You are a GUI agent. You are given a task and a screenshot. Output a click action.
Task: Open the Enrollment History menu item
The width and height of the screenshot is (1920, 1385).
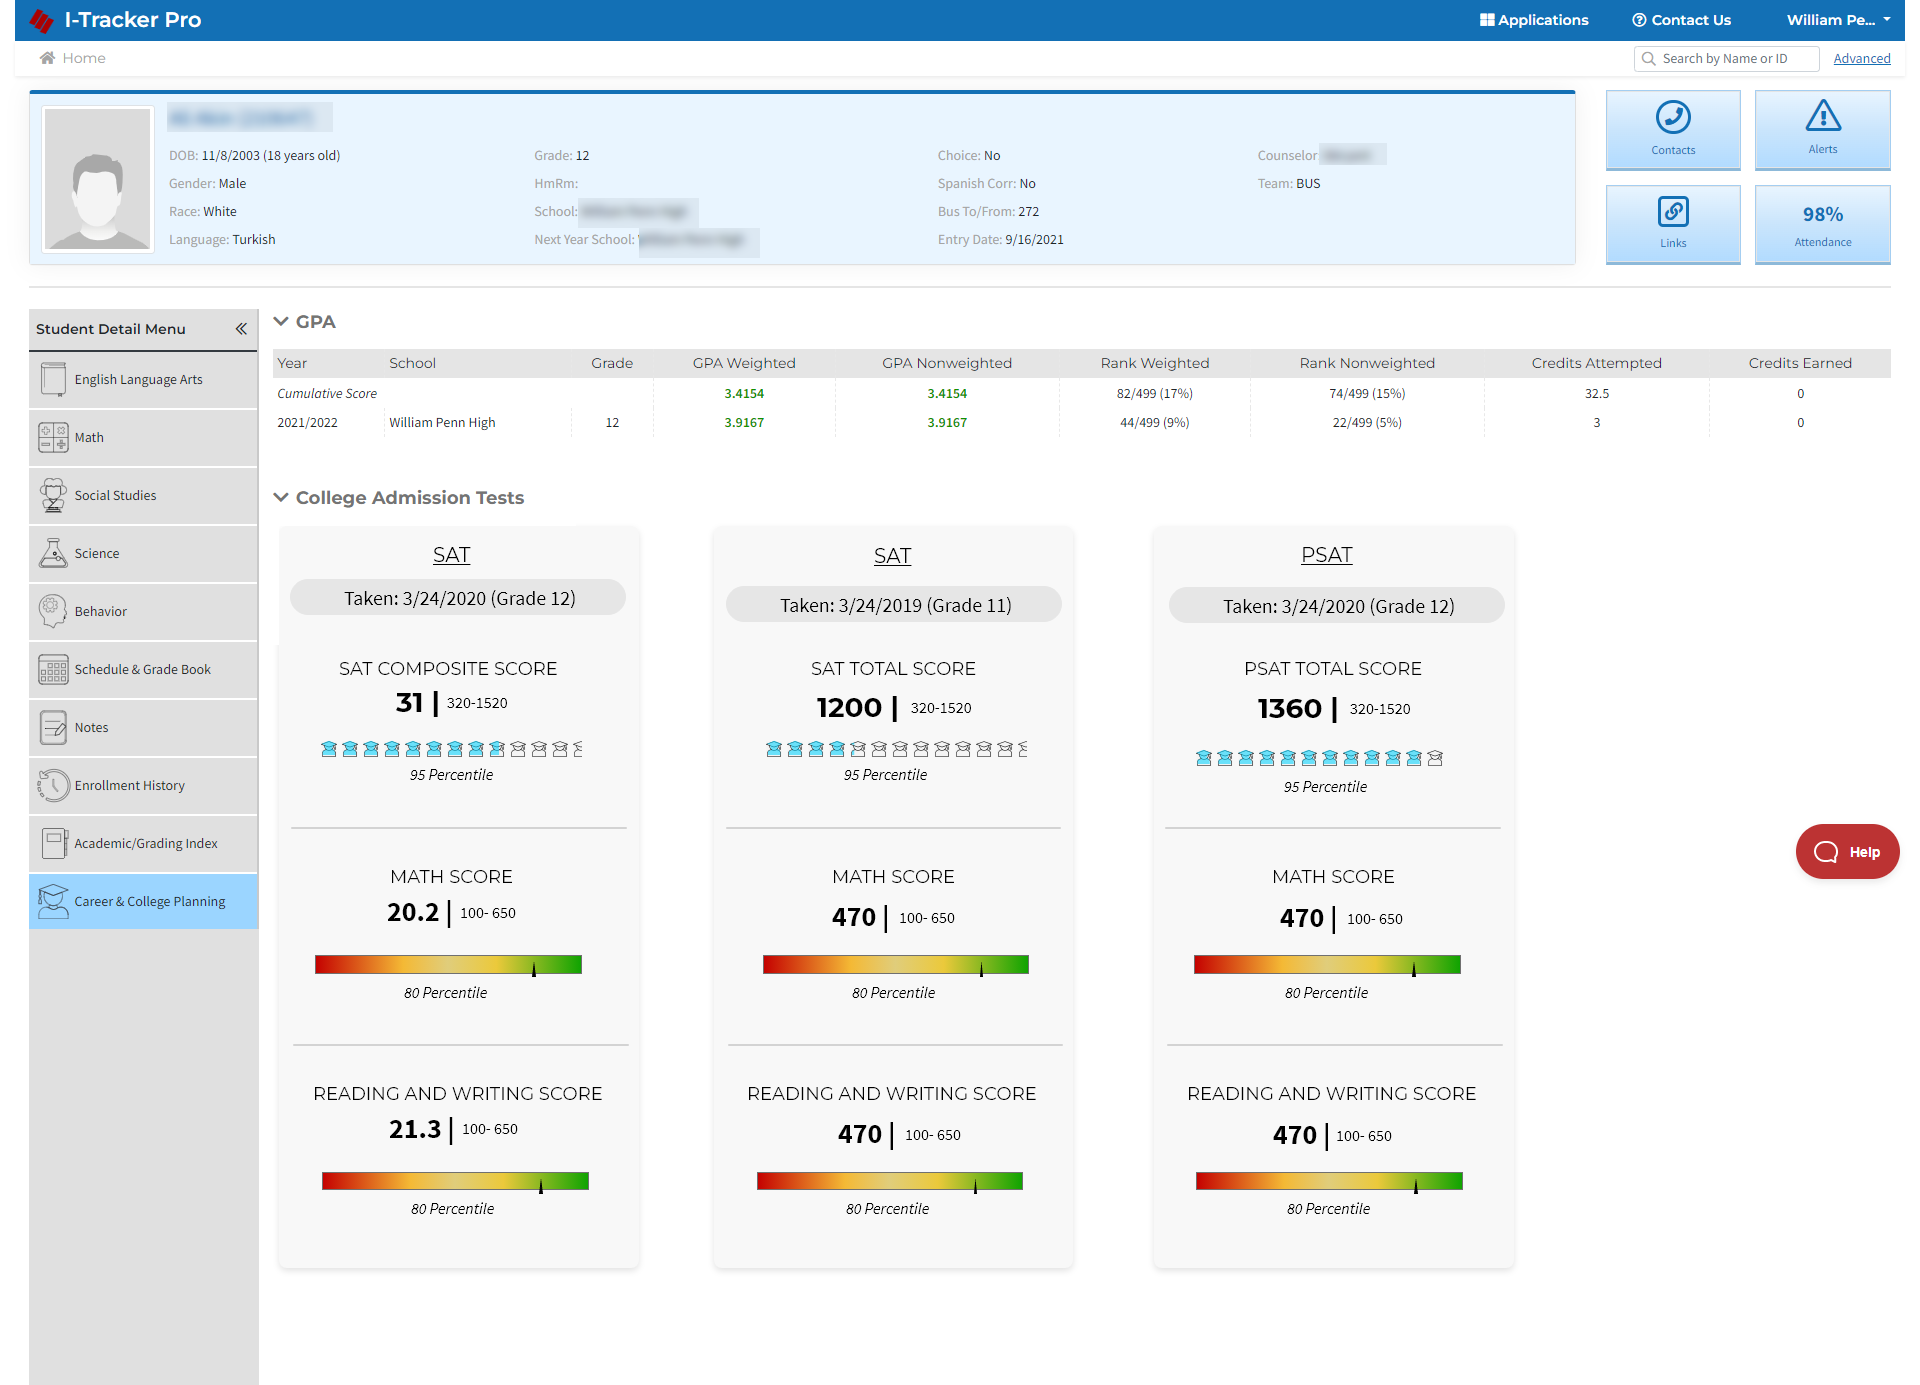(143, 786)
